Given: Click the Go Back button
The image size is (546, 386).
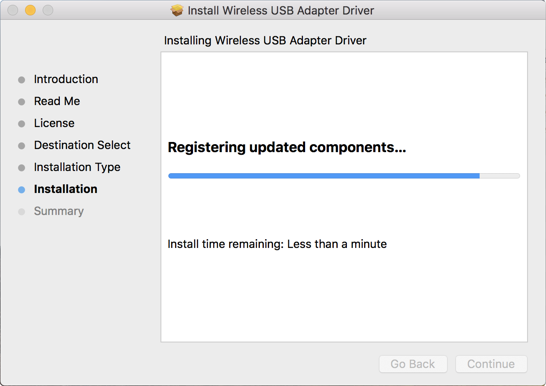Looking at the screenshot, I should tap(413, 364).
